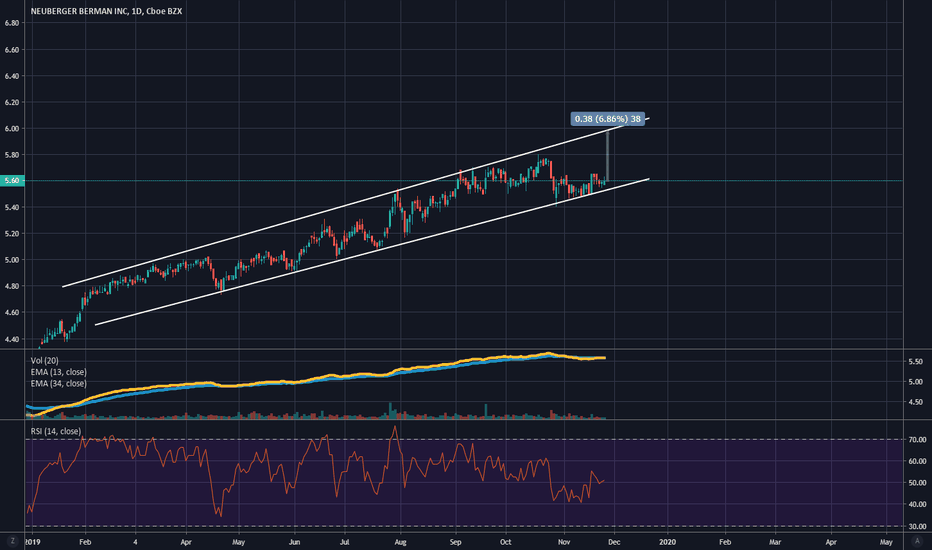Click the 6.80 price axis label
The width and height of the screenshot is (932, 550).
(12, 23)
